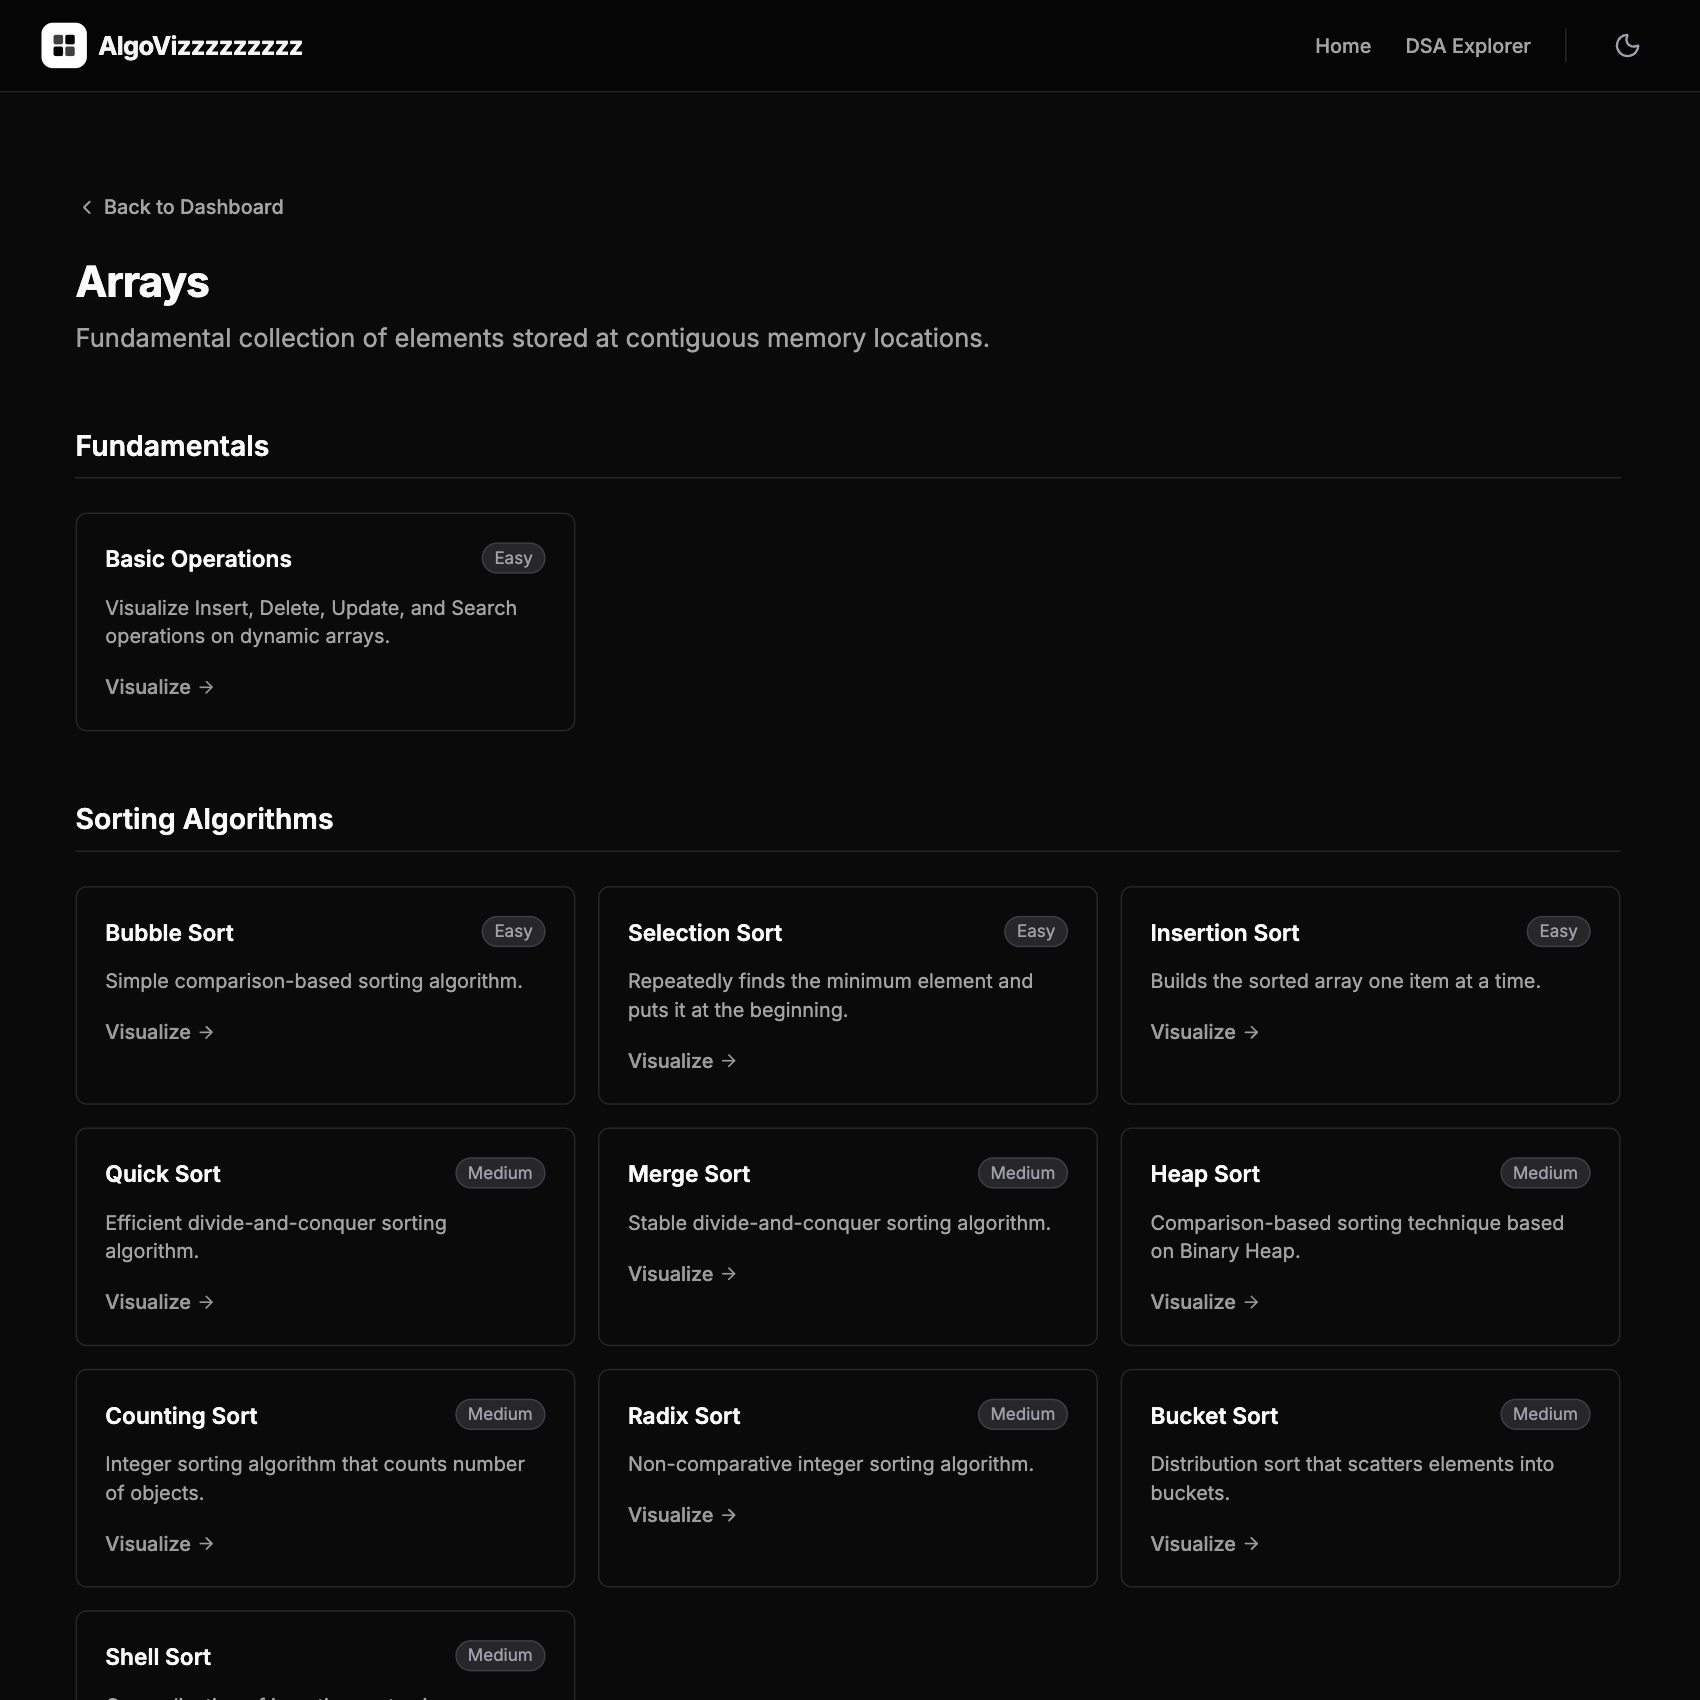1700x1700 pixels.
Task: Click the back chevron arrow icon
Action: [x=87, y=207]
